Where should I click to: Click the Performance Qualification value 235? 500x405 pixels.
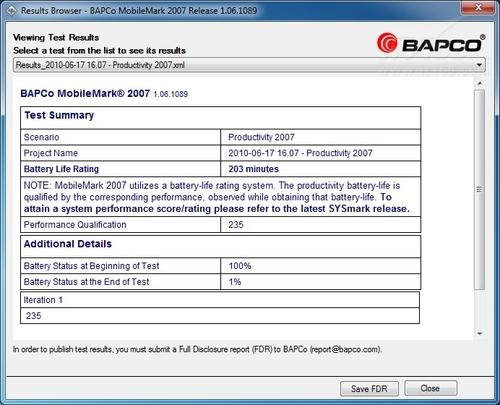click(x=236, y=225)
